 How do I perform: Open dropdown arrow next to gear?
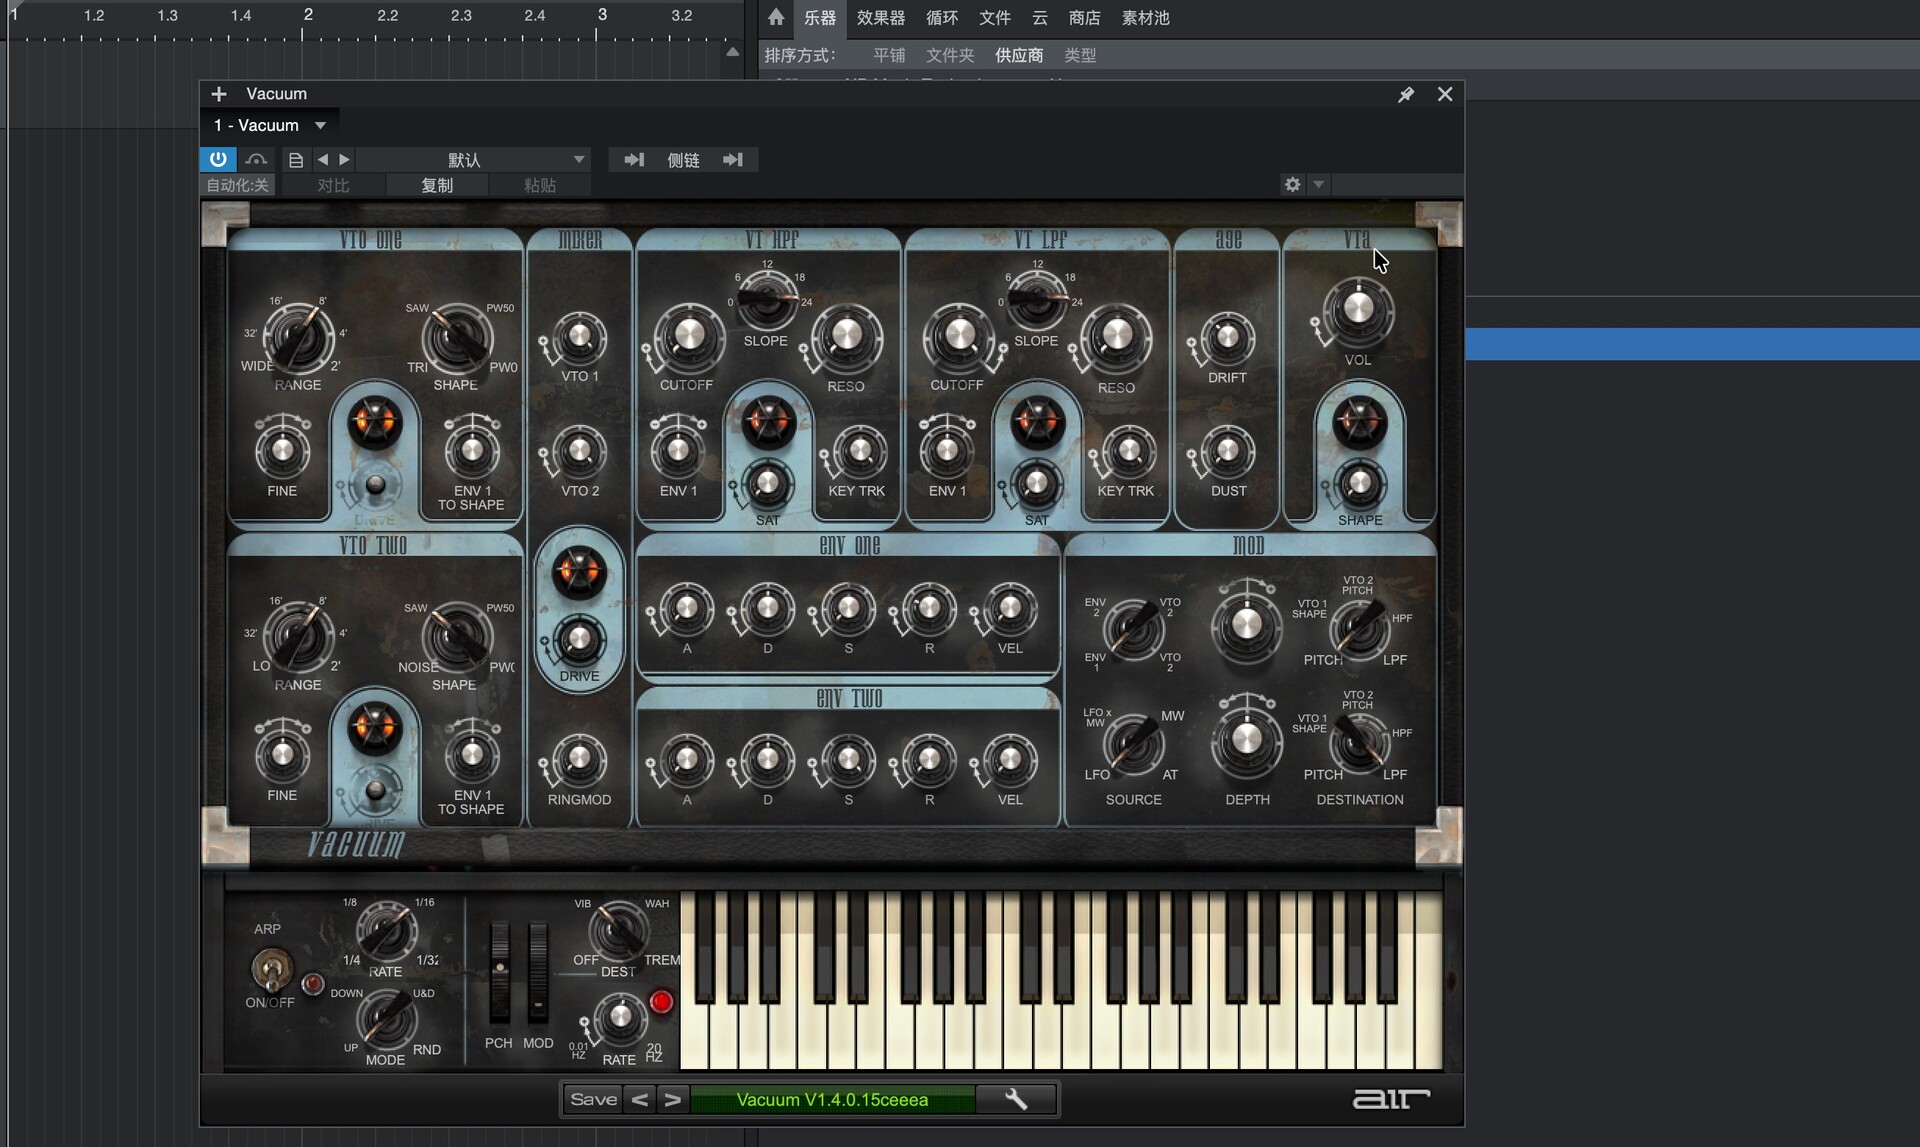[x=1319, y=185]
